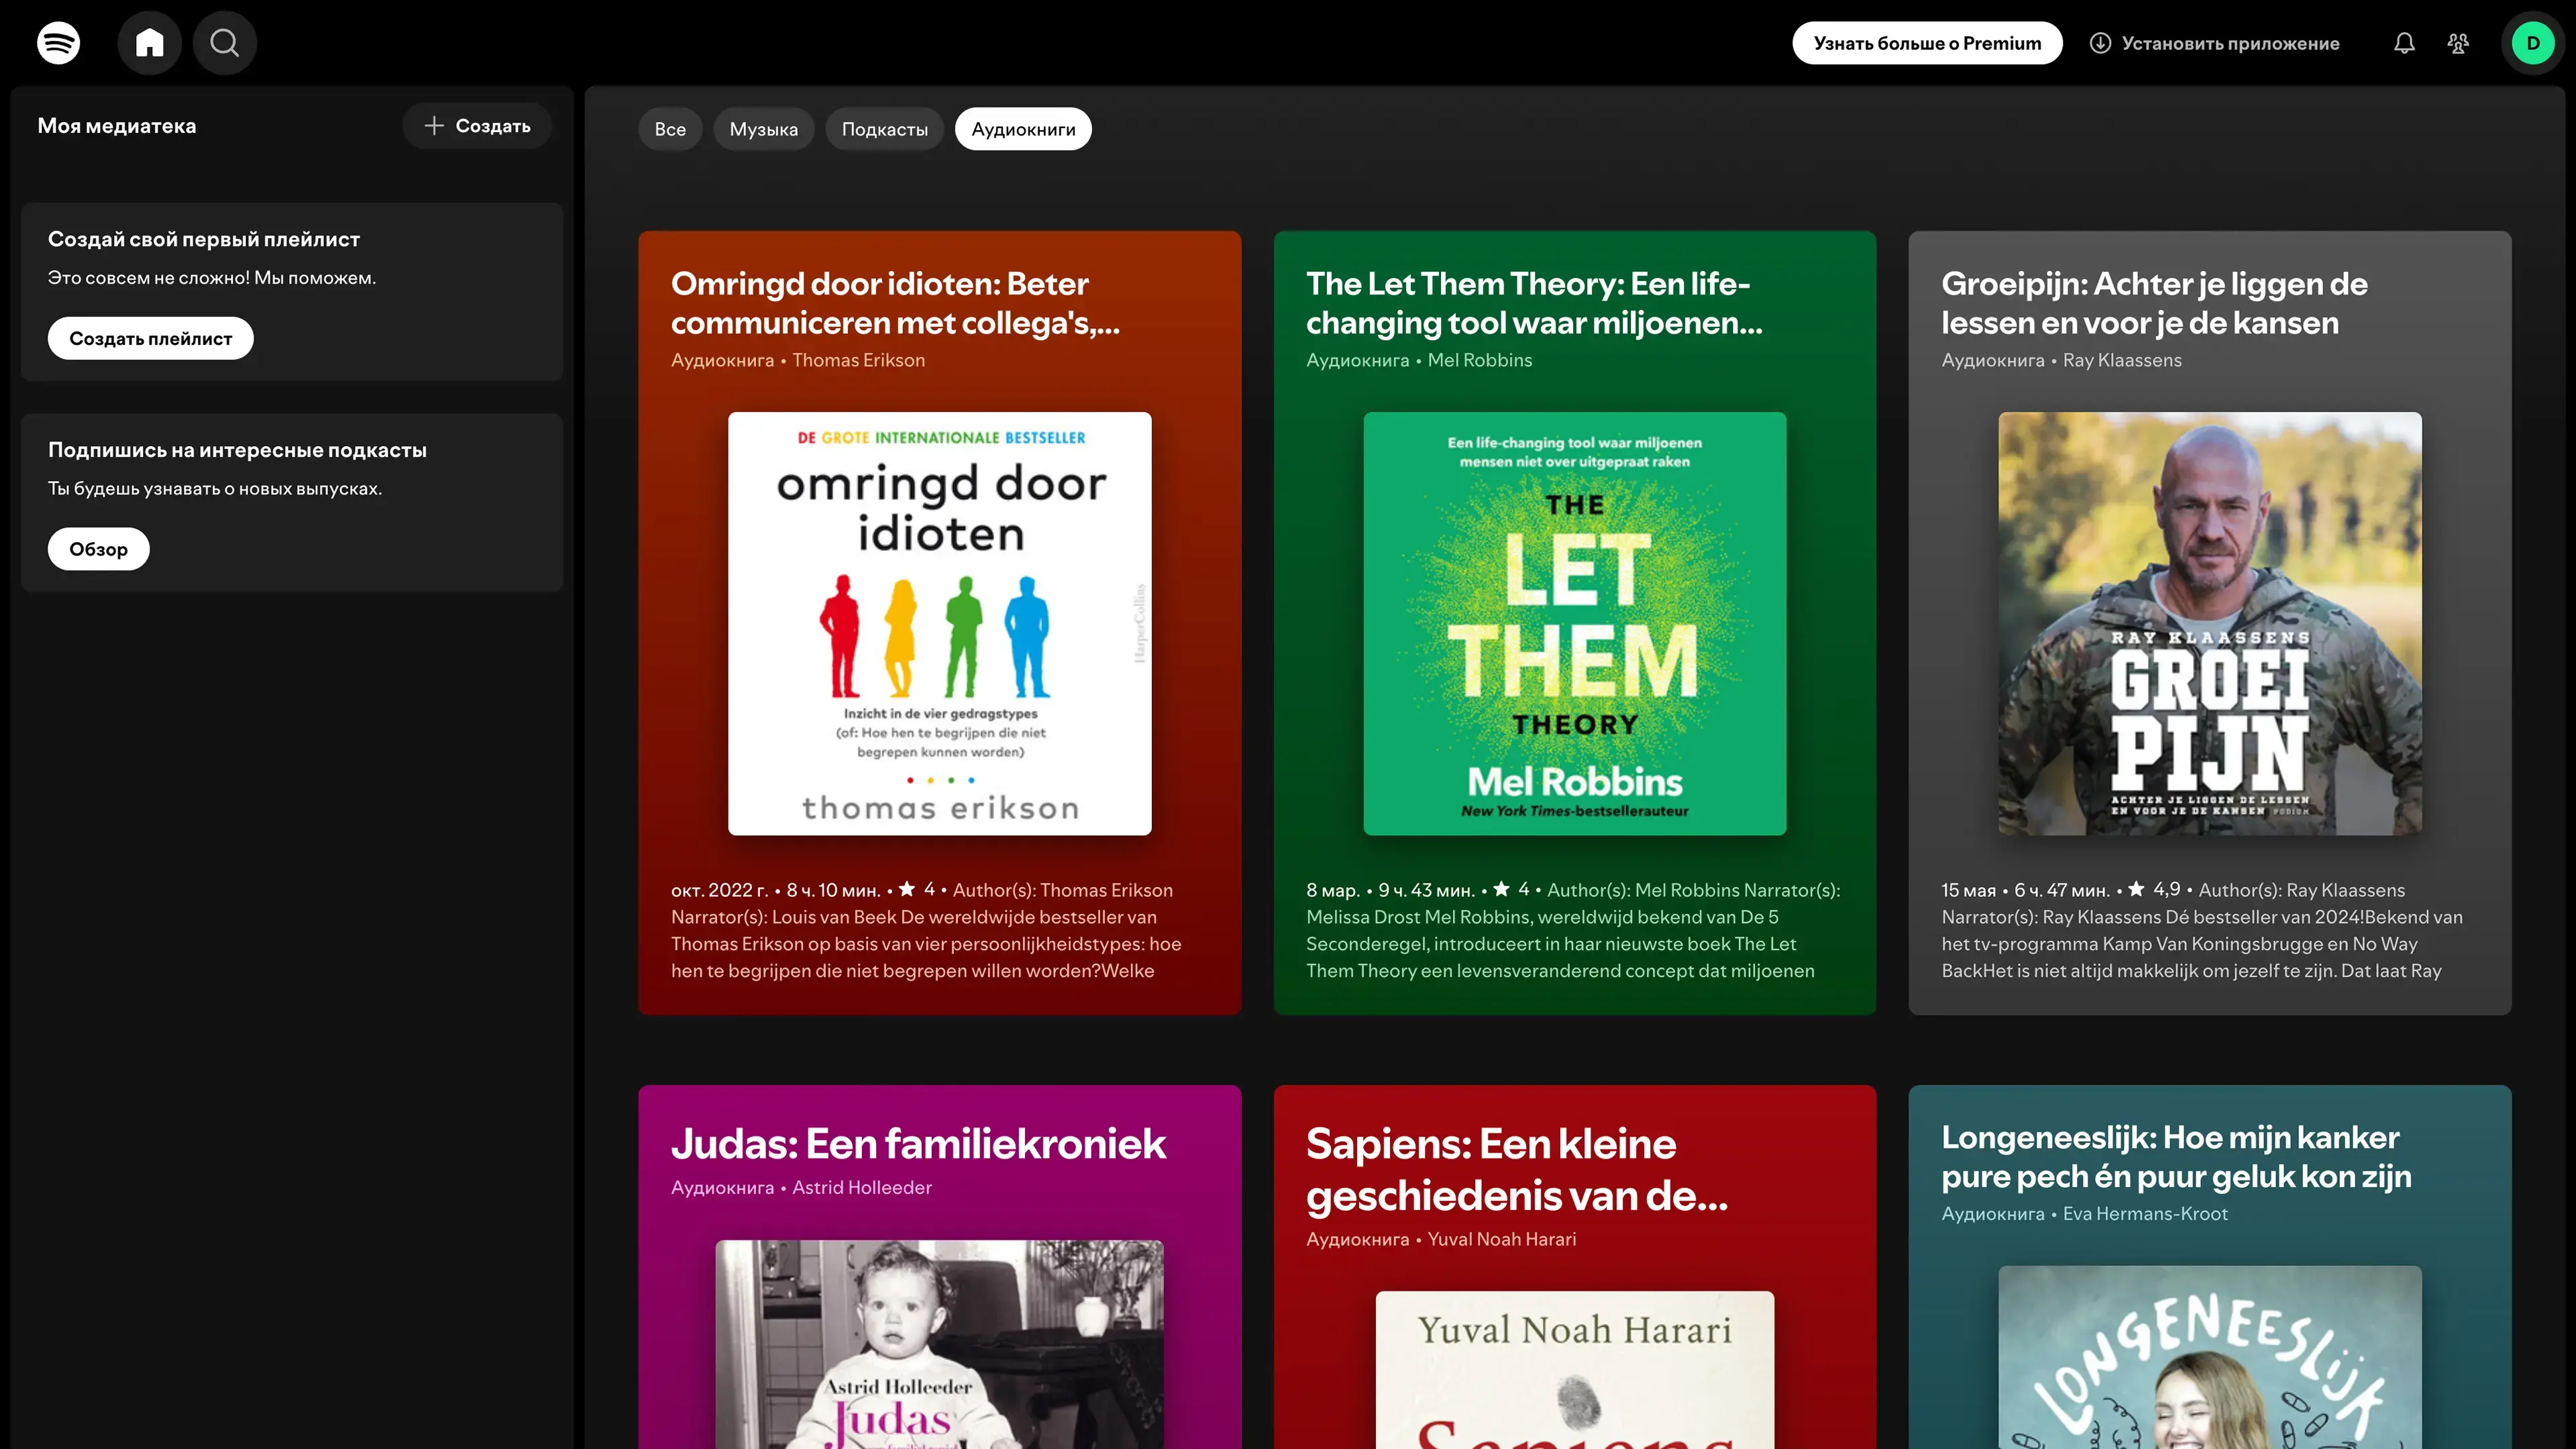Select the Все filter chip
Viewport: 2576px width, 1449px height.
pyautogui.click(x=670, y=129)
